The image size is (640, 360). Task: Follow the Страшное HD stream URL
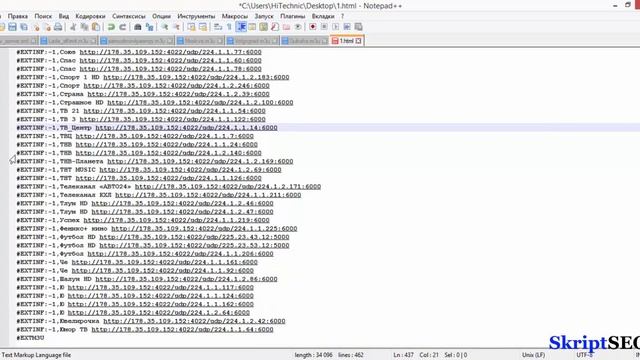coord(200,102)
